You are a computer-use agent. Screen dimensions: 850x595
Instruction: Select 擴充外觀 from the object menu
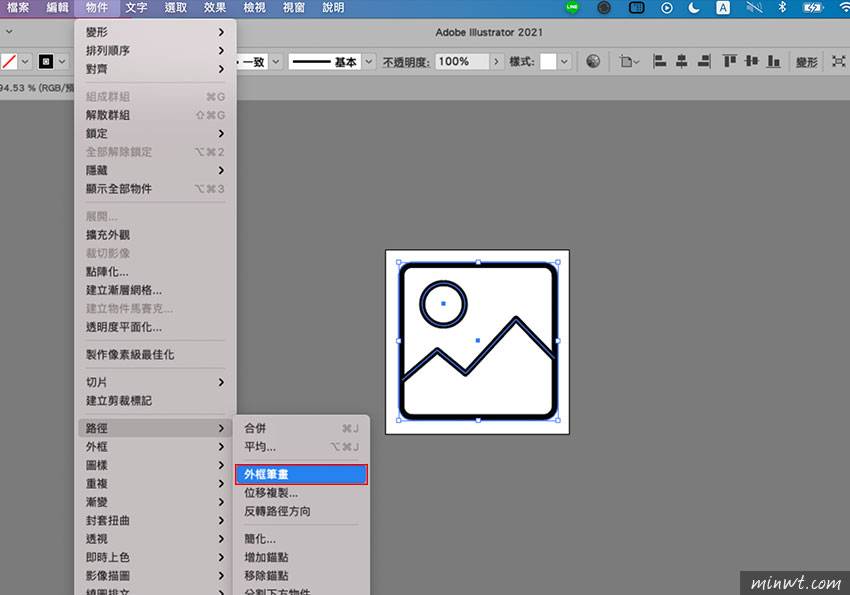(x=106, y=235)
